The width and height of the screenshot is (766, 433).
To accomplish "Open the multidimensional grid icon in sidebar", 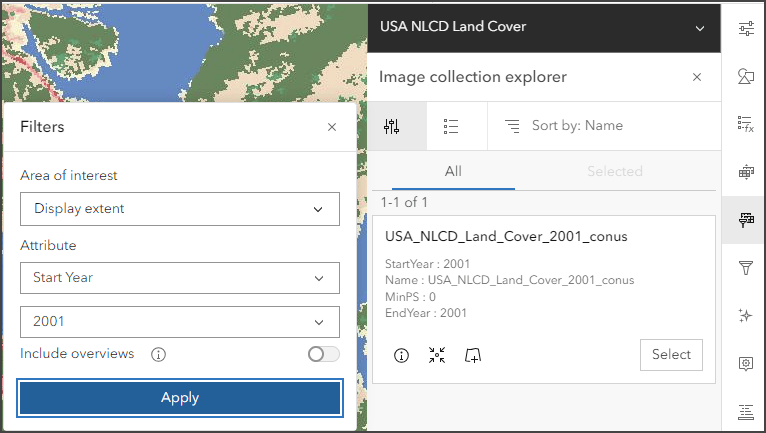I will pyautogui.click(x=746, y=172).
